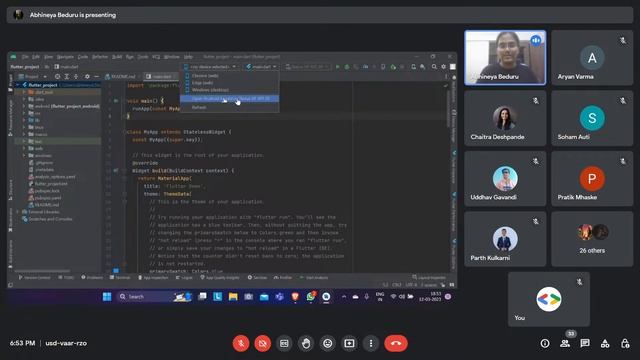
Task: Open Brave browser from shared taskbar
Action: 295,297
